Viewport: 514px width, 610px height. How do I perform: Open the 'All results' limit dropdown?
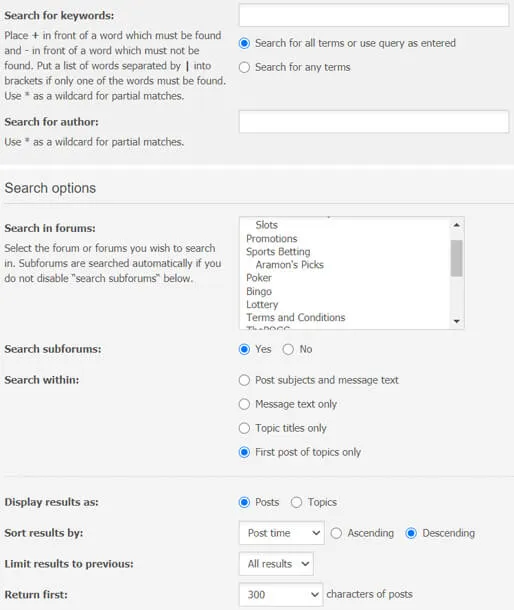[276, 564]
